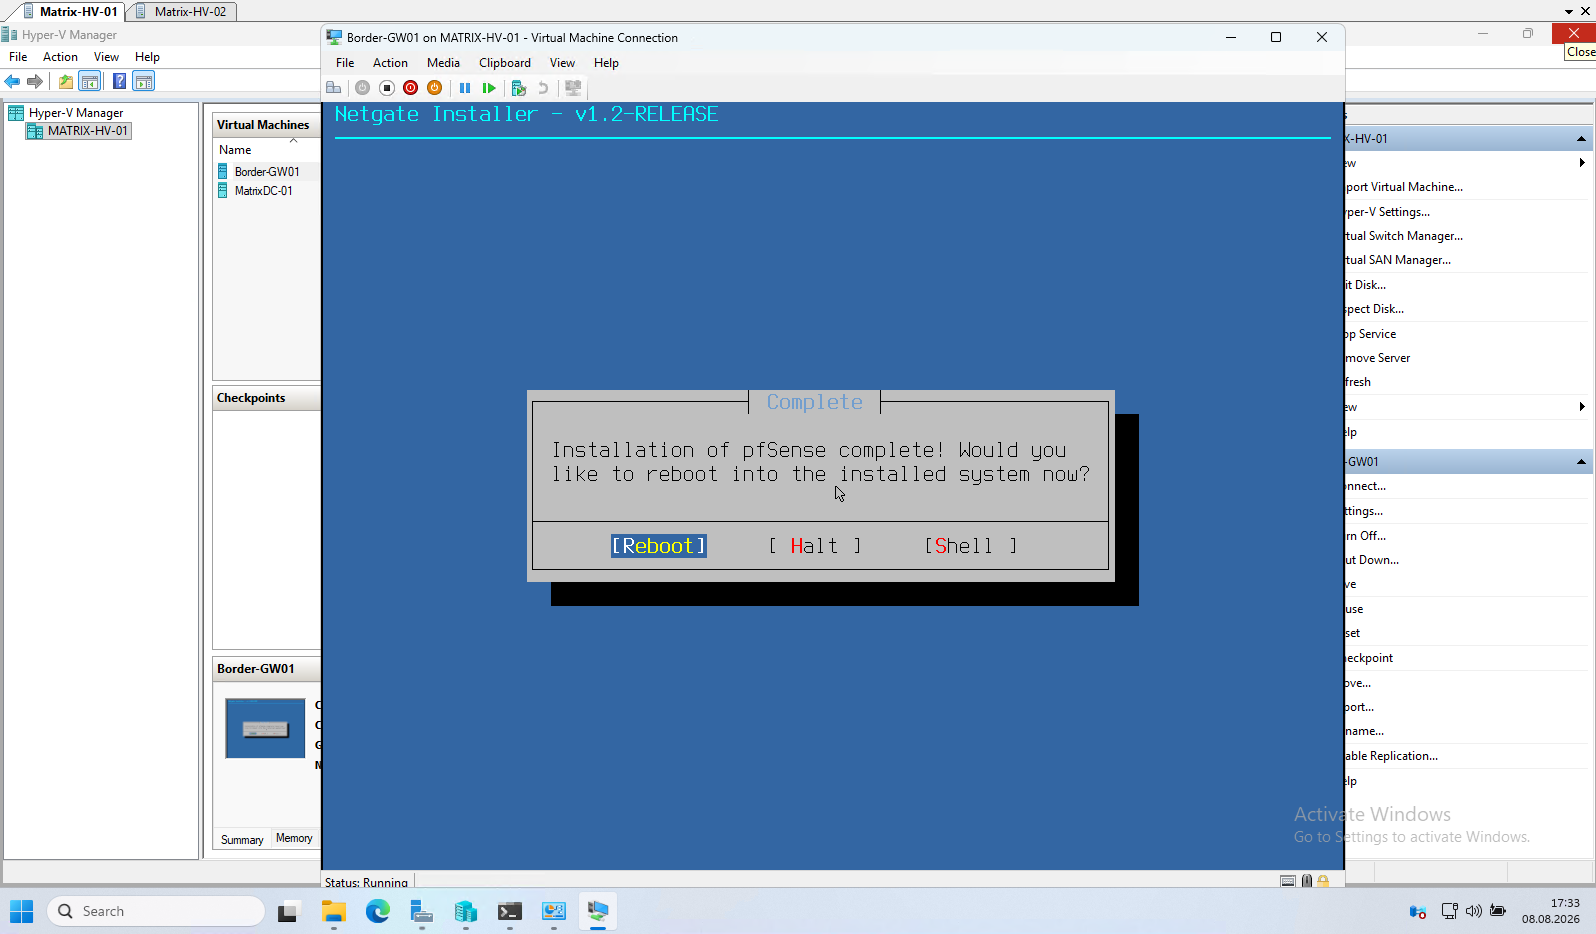The height and width of the screenshot is (934, 1596).
Task: Open Server Manager from the taskbar
Action: tap(421, 911)
